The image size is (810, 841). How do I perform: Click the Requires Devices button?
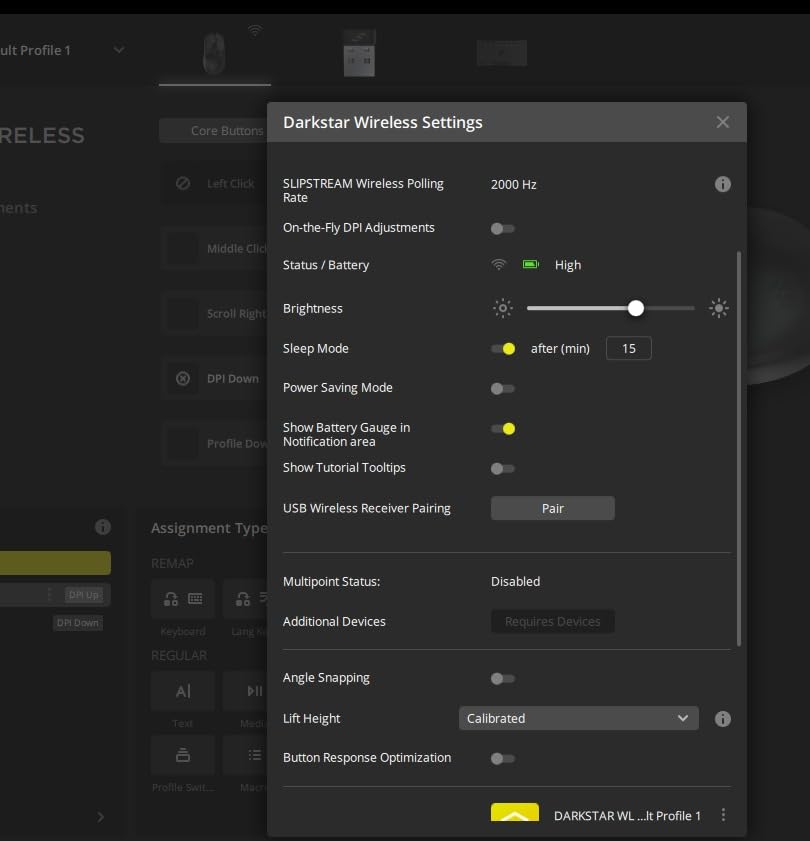(553, 621)
